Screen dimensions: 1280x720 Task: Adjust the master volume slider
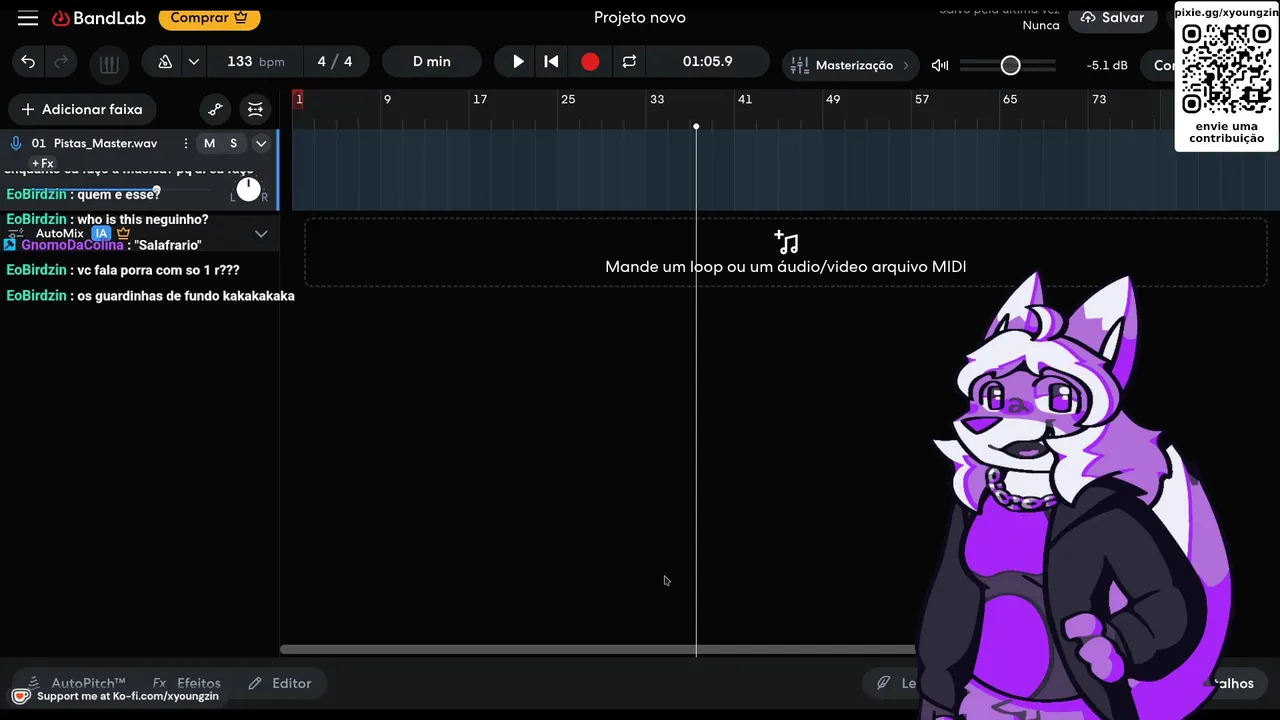(x=1008, y=65)
